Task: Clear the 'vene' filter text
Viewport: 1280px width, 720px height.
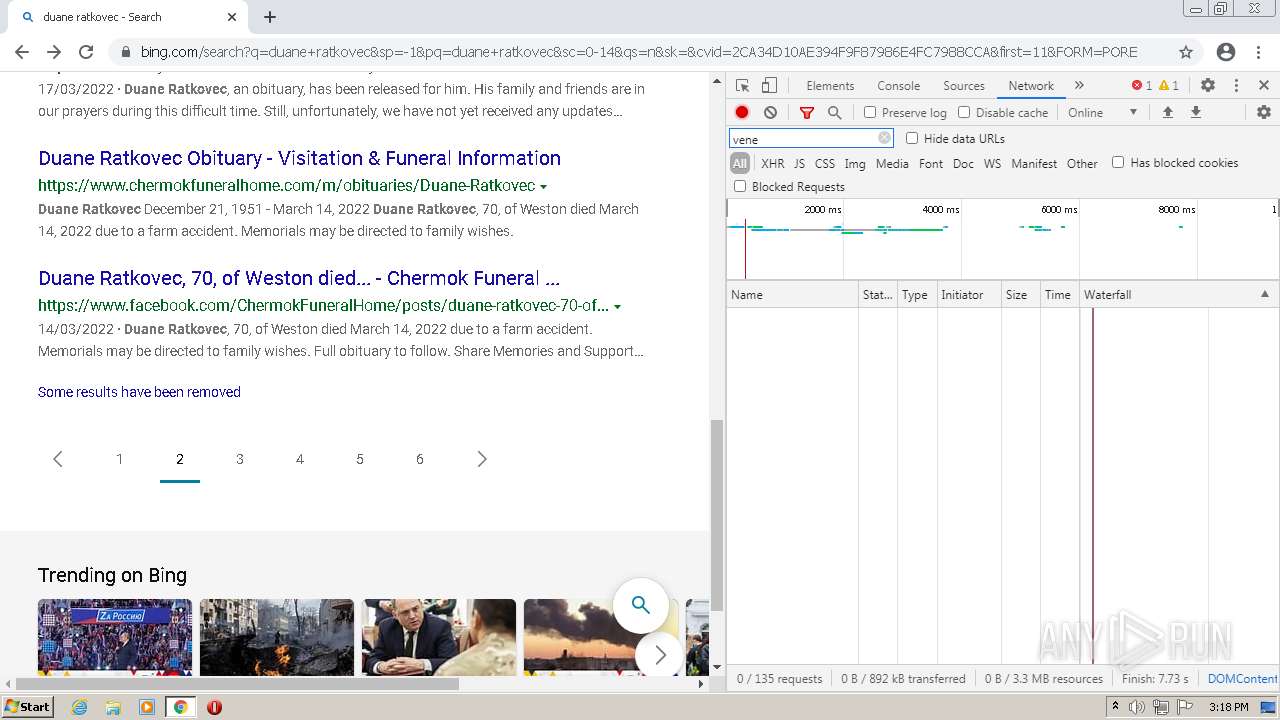Action: [x=884, y=139]
